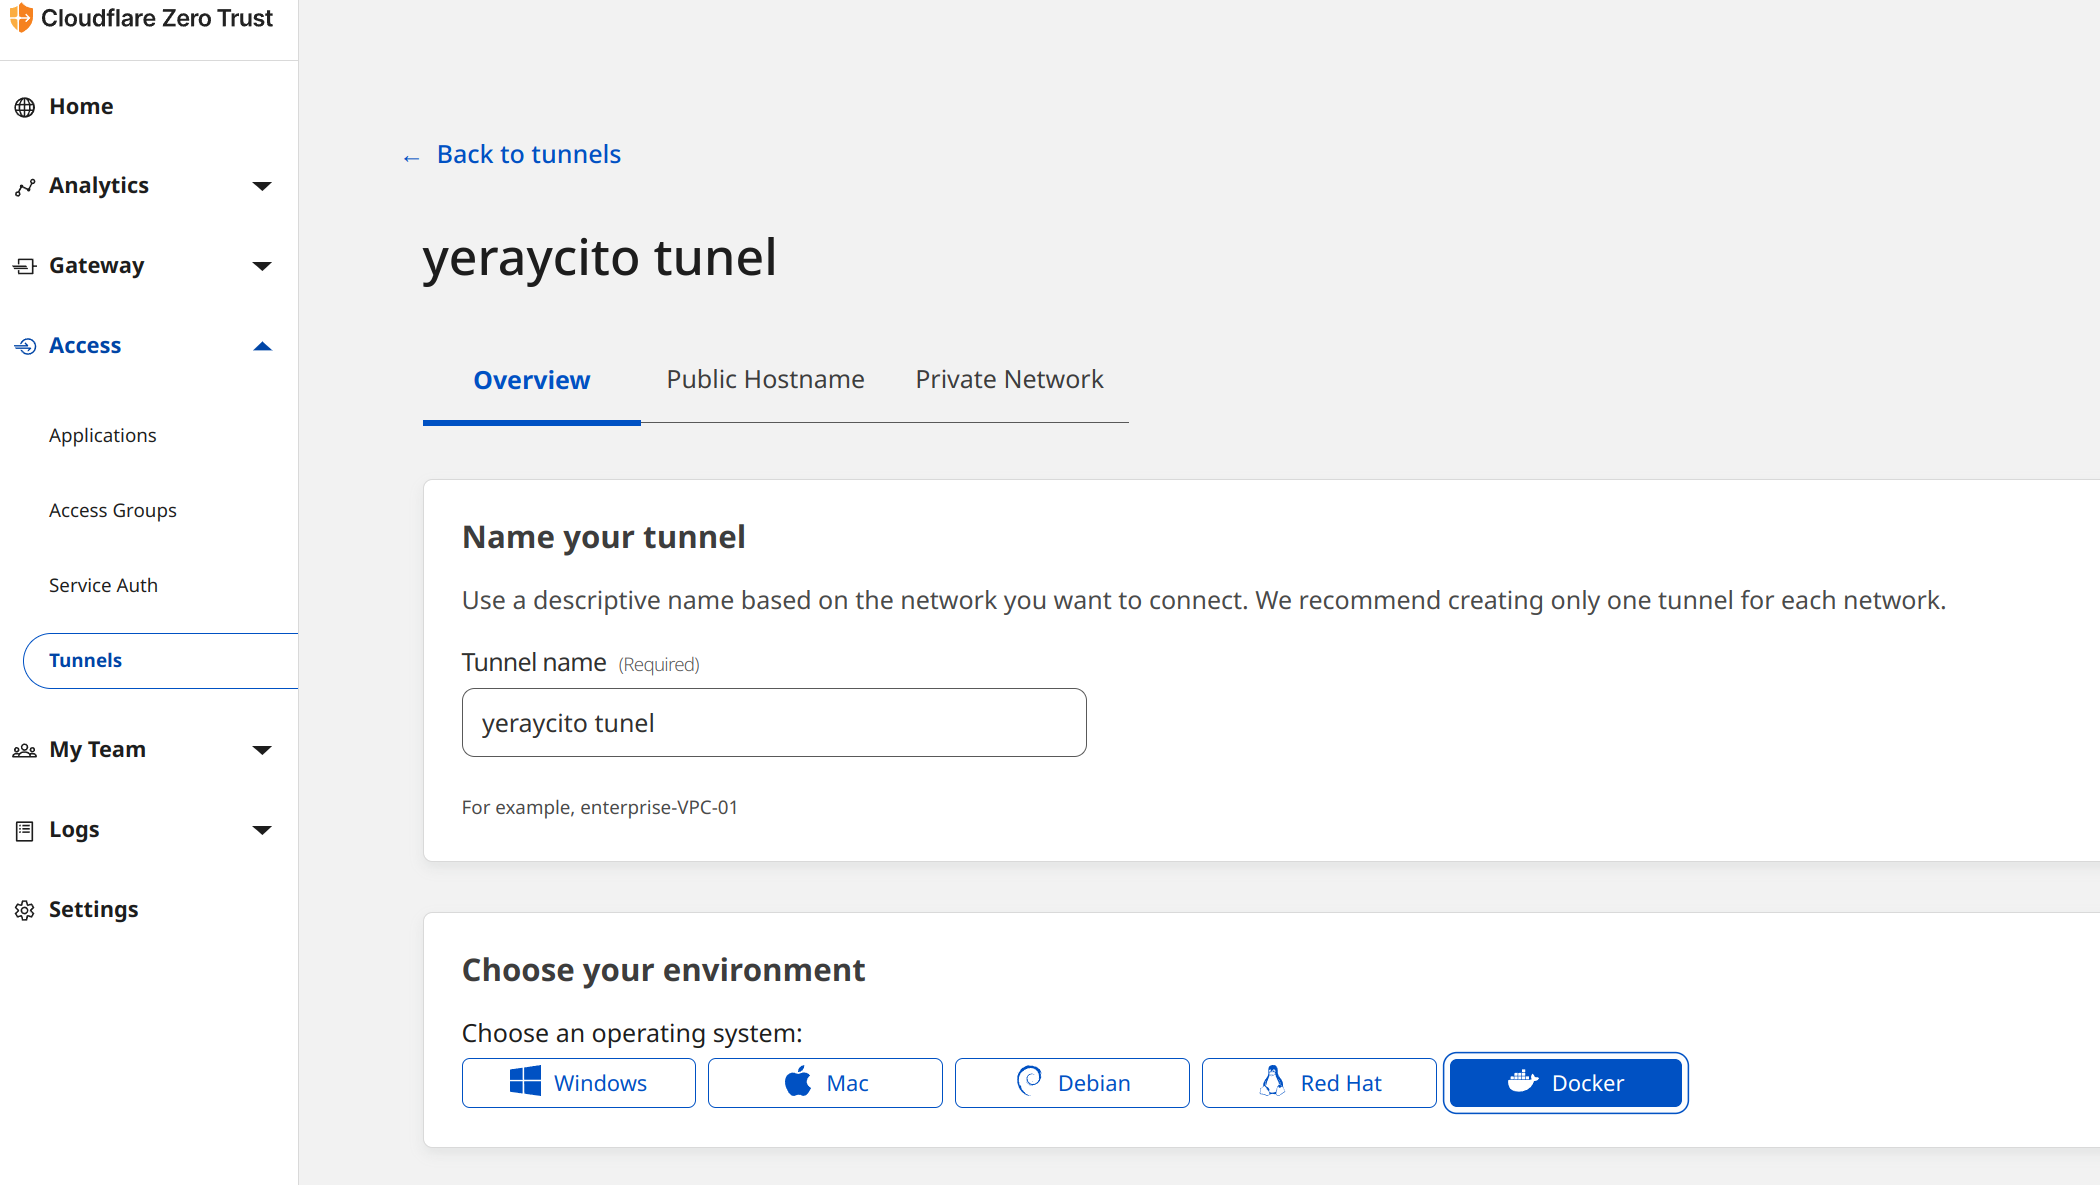Collapse the Access section arrow
The height and width of the screenshot is (1185, 2100).
coord(262,346)
